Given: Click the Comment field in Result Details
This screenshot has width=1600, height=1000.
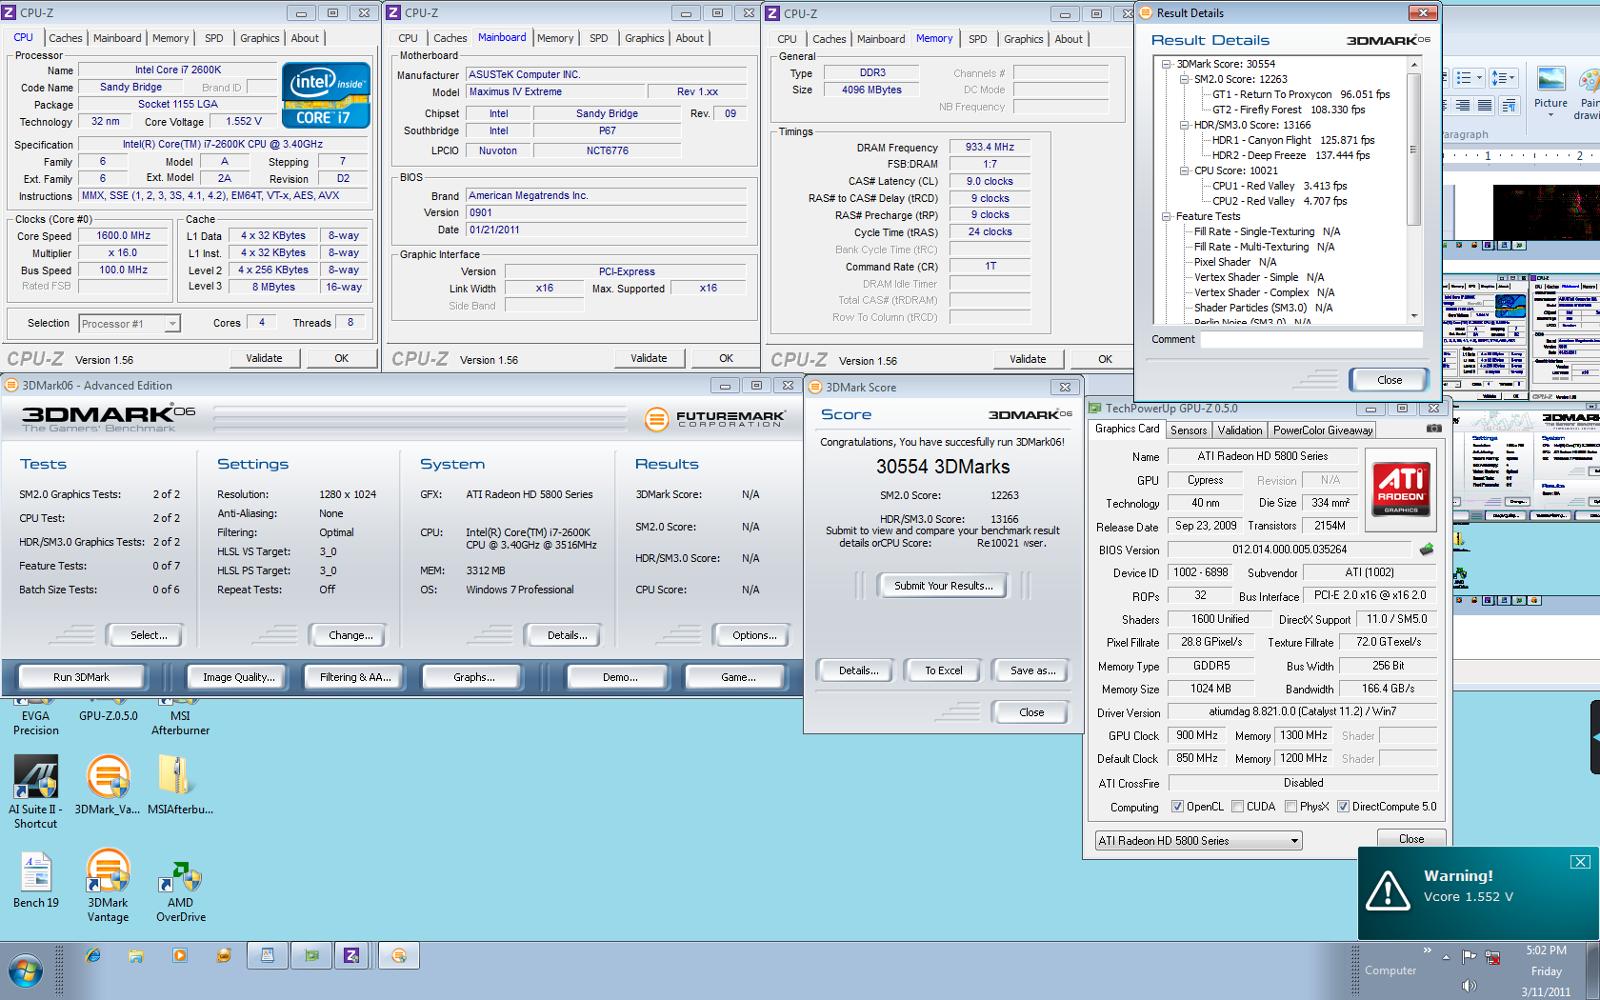Looking at the screenshot, I should 1311,340.
